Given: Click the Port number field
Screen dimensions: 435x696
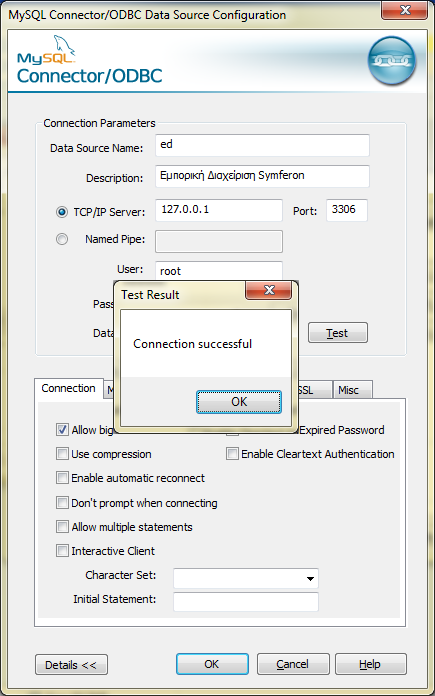Looking at the screenshot, I should 347,210.
